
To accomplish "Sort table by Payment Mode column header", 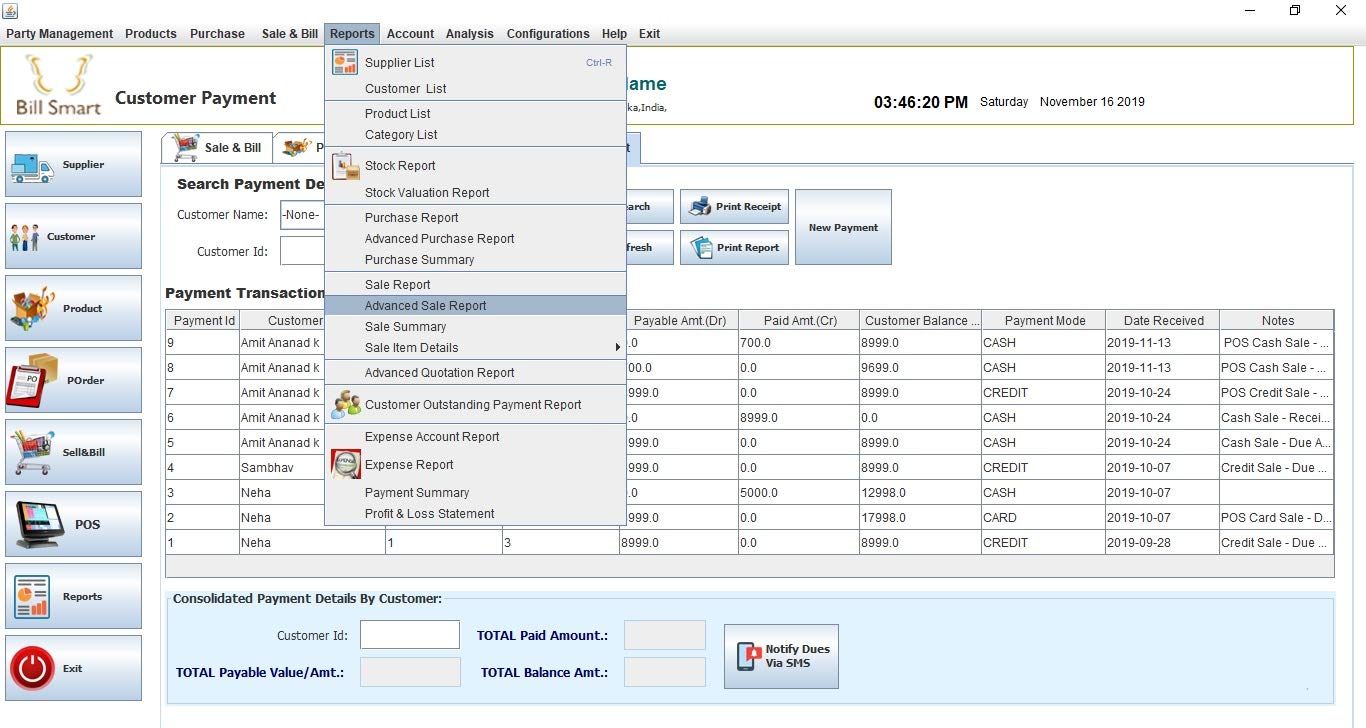I will coord(1044,321).
